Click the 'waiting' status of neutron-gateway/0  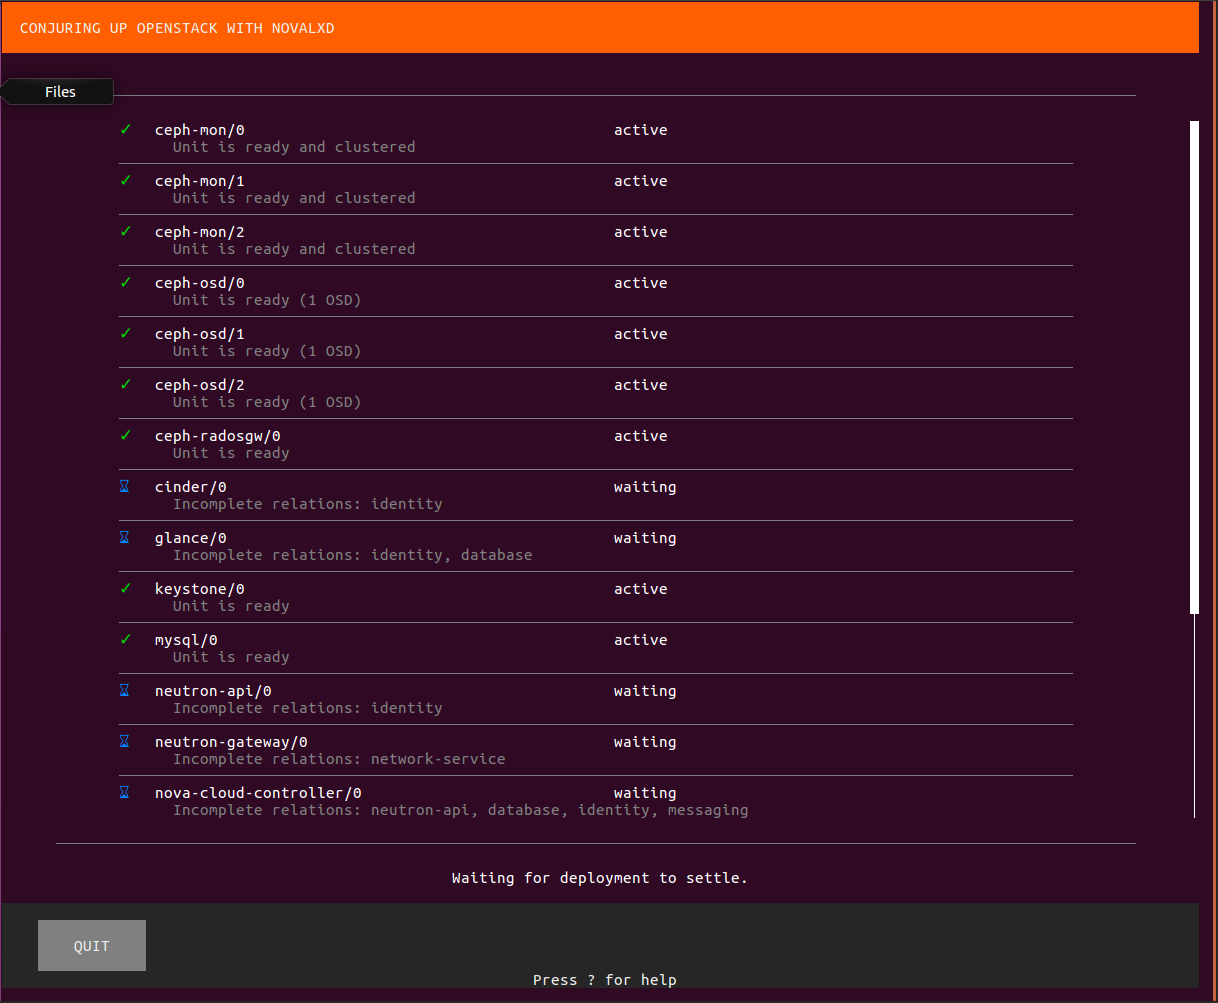[x=645, y=742]
